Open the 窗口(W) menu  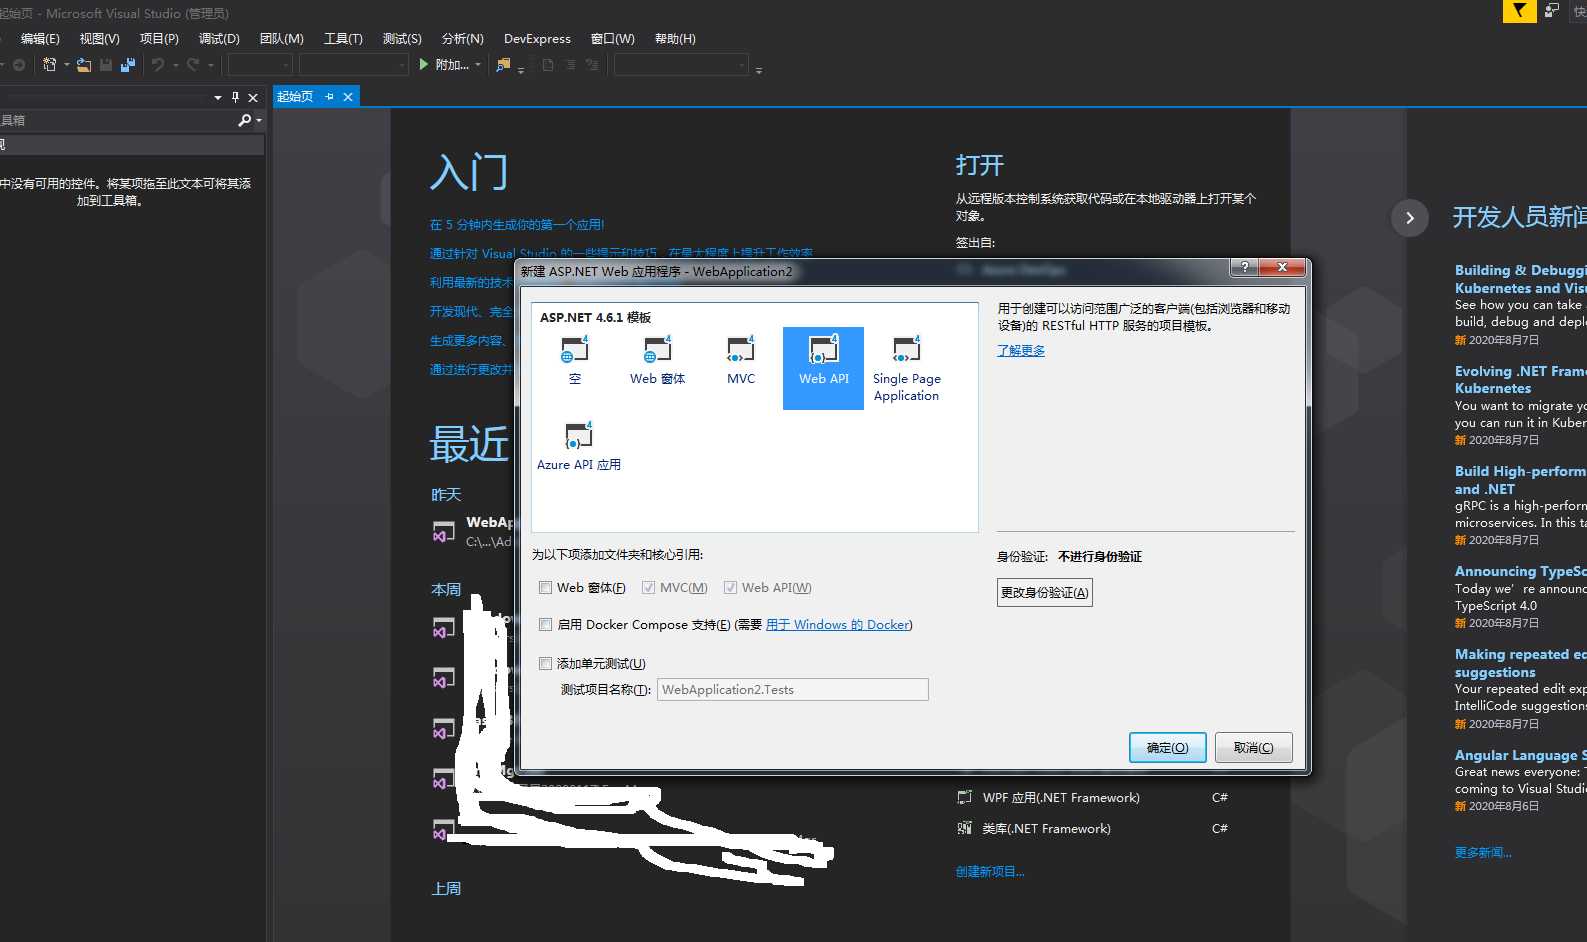pos(612,39)
